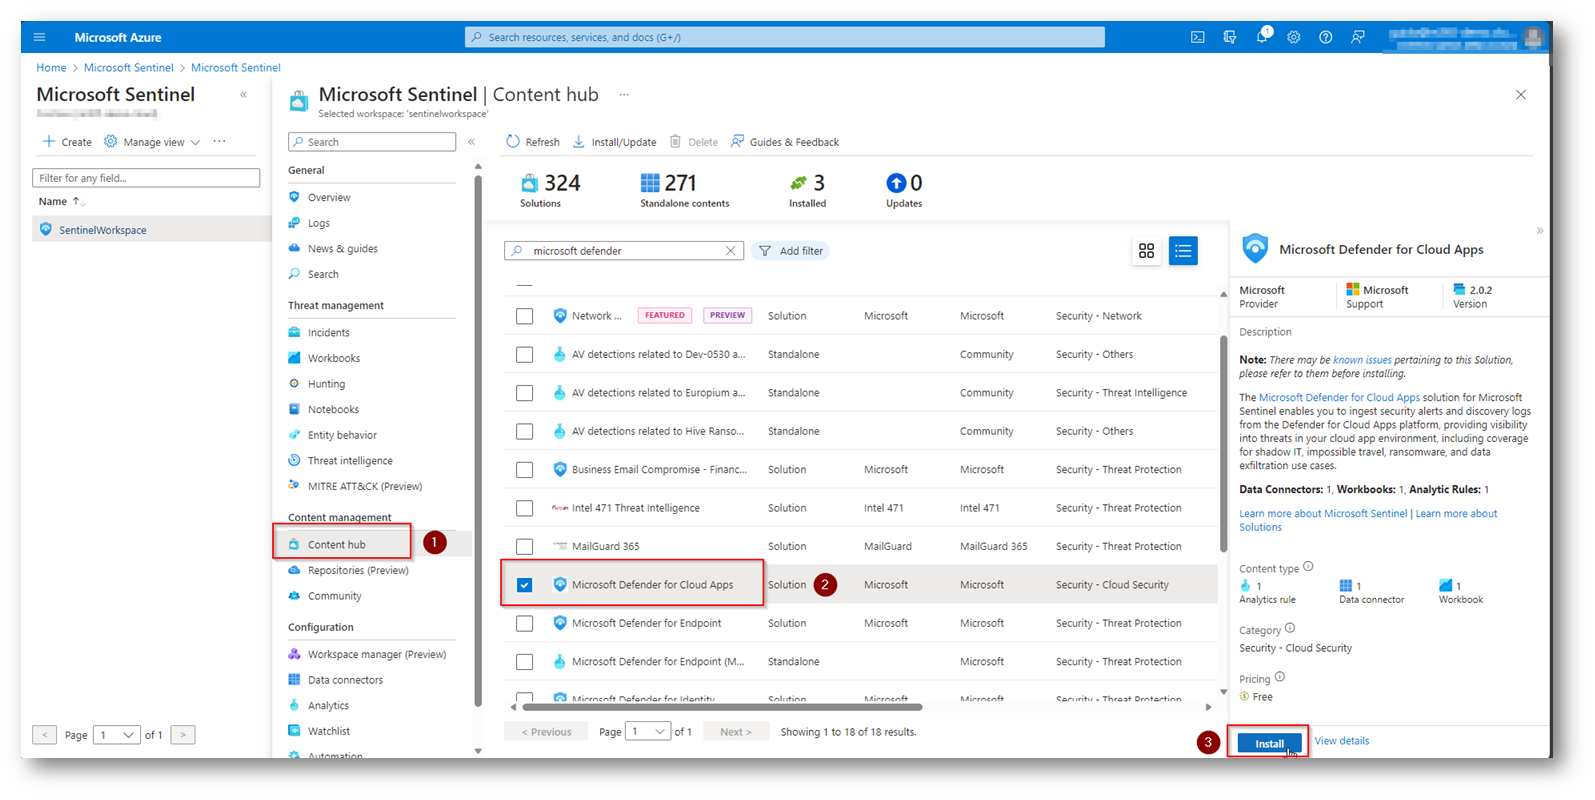This screenshot has width=1595, height=800.
Task: Follow Learn more about Microsoft Sentinel link
Action: tap(1323, 514)
